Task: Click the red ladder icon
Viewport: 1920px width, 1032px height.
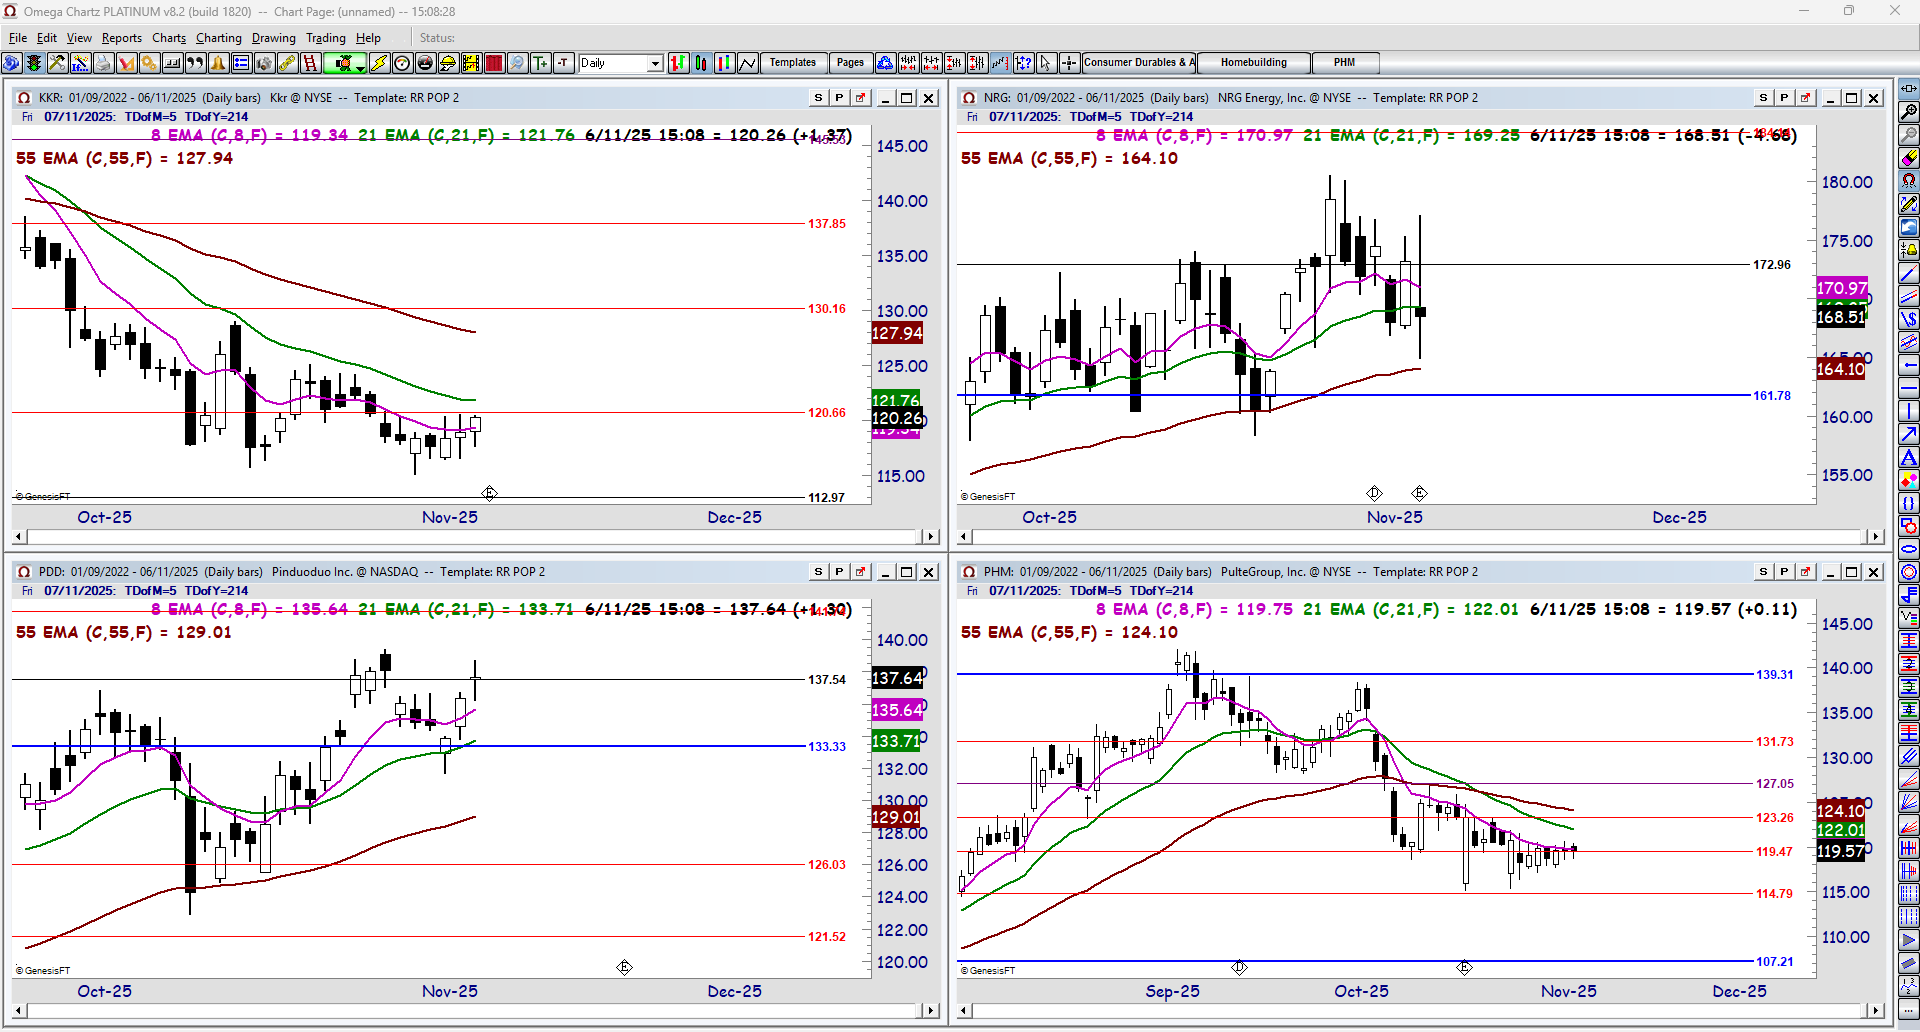Action: [x=310, y=63]
